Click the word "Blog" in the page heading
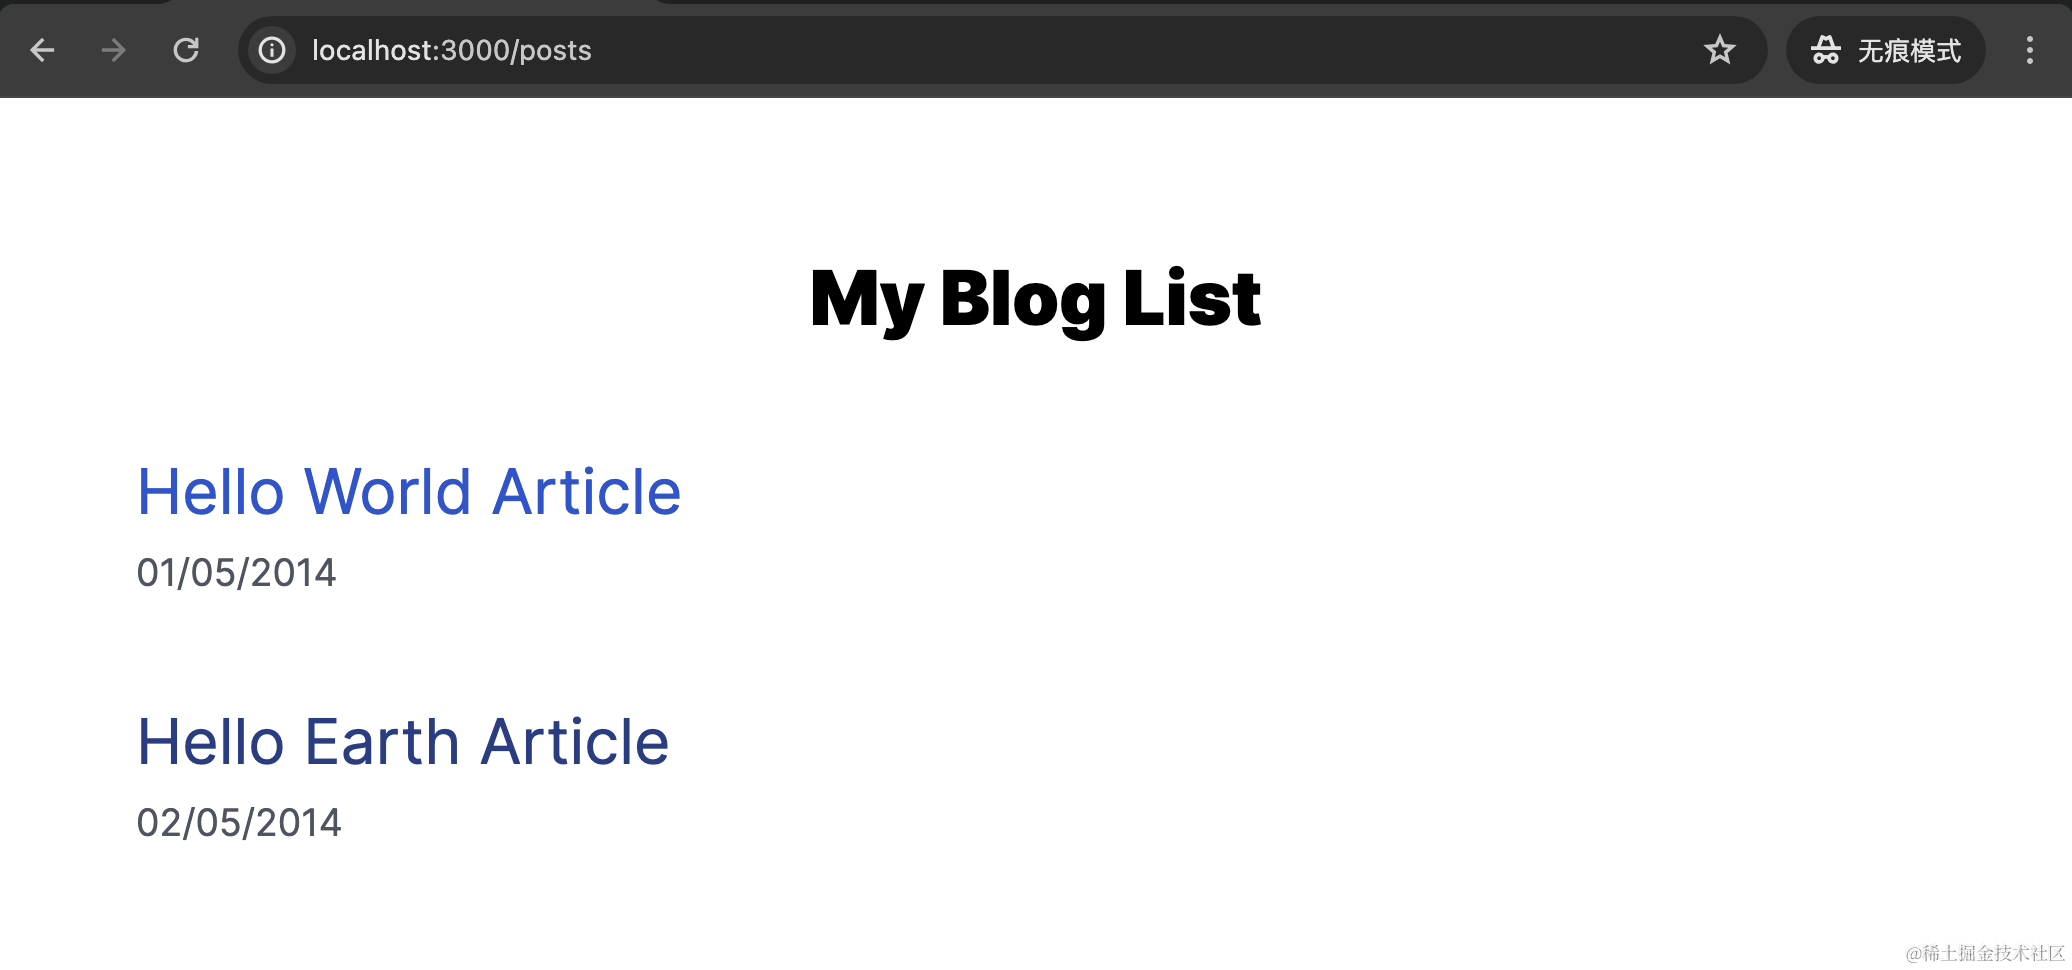The width and height of the screenshot is (2072, 970). [1022, 298]
